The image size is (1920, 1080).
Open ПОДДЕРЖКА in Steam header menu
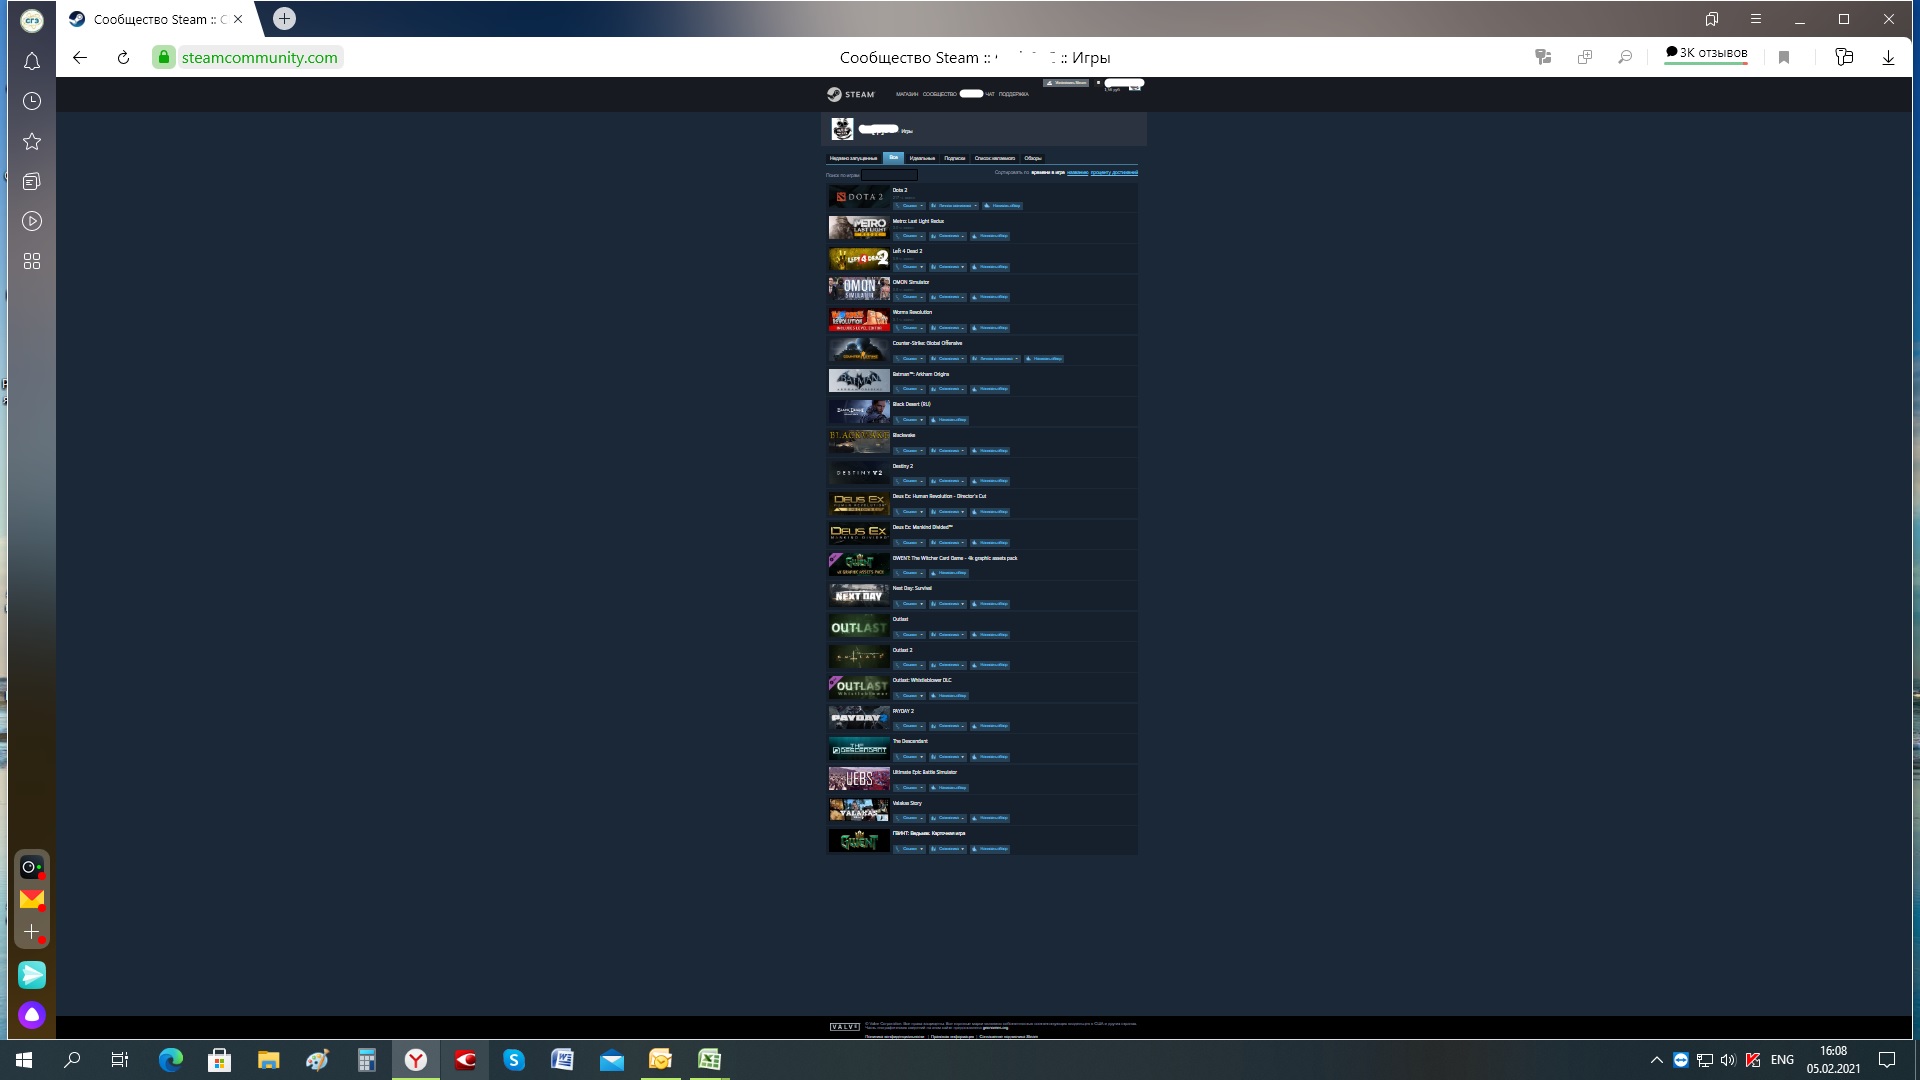tap(1013, 94)
